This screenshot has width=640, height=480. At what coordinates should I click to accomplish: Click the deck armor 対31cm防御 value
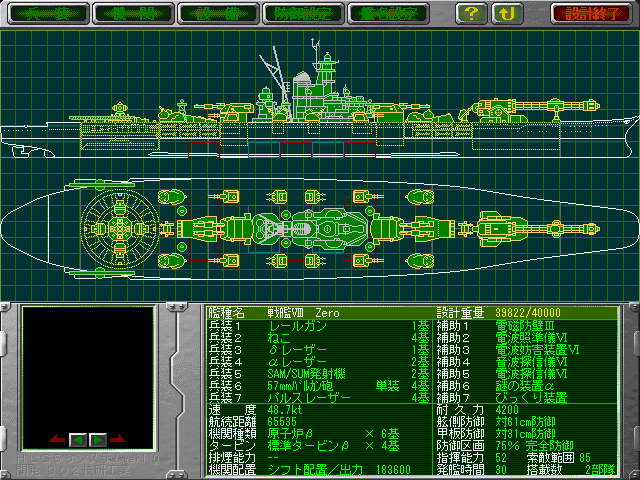point(525,433)
